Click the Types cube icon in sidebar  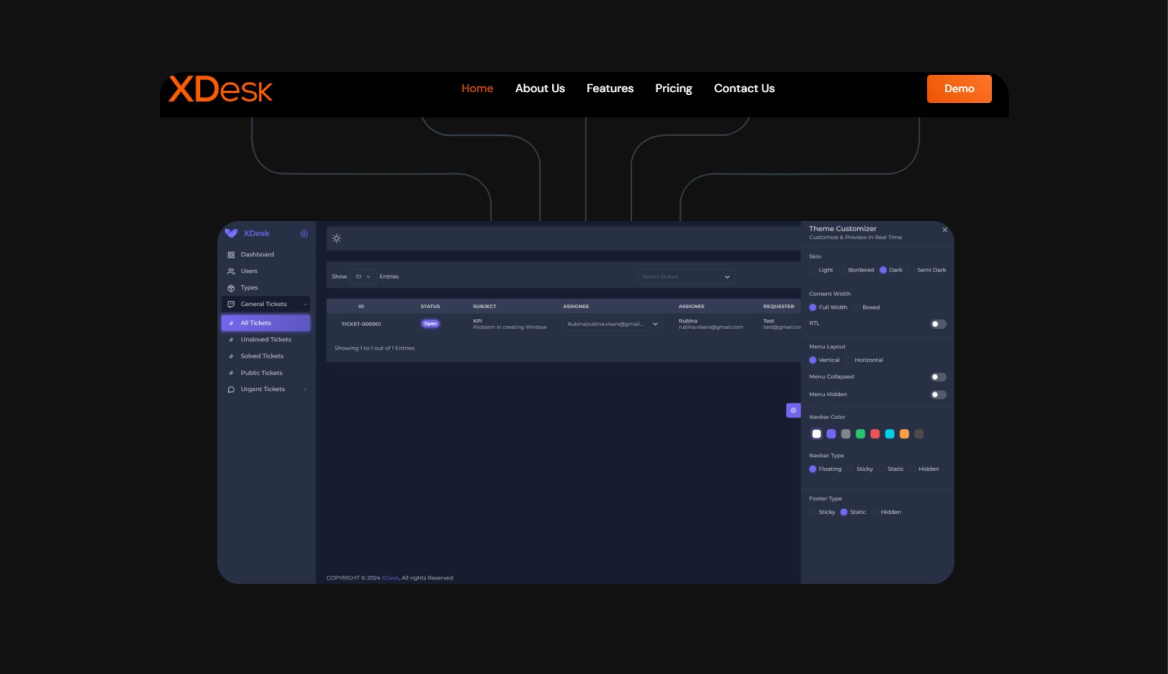point(231,288)
